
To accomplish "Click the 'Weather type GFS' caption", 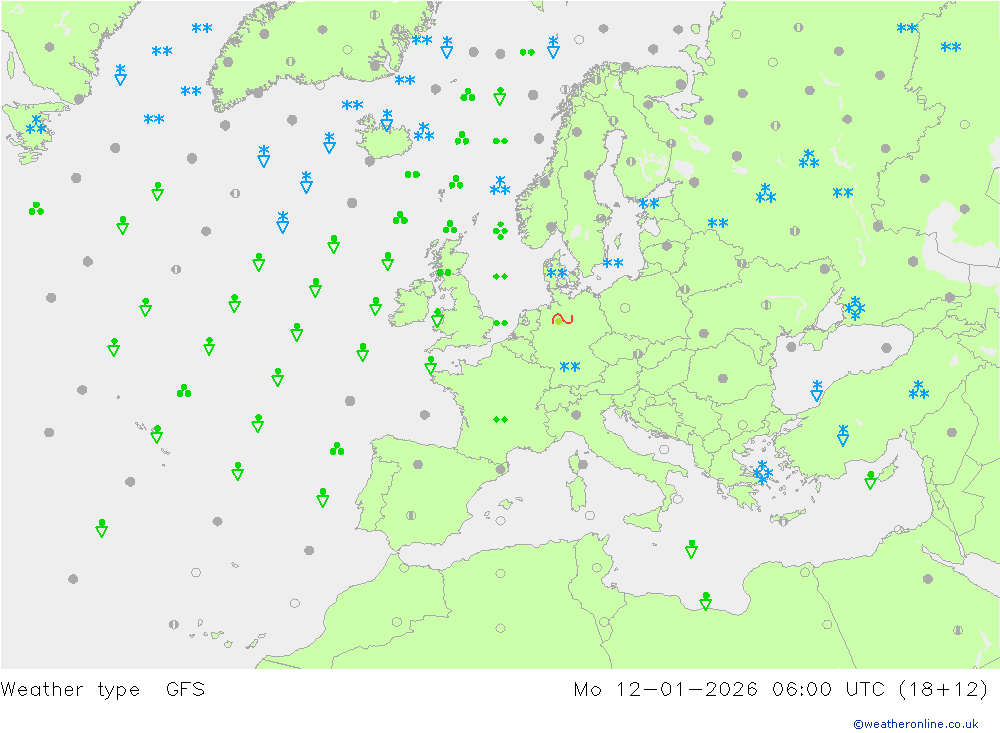I will click(x=103, y=690).
